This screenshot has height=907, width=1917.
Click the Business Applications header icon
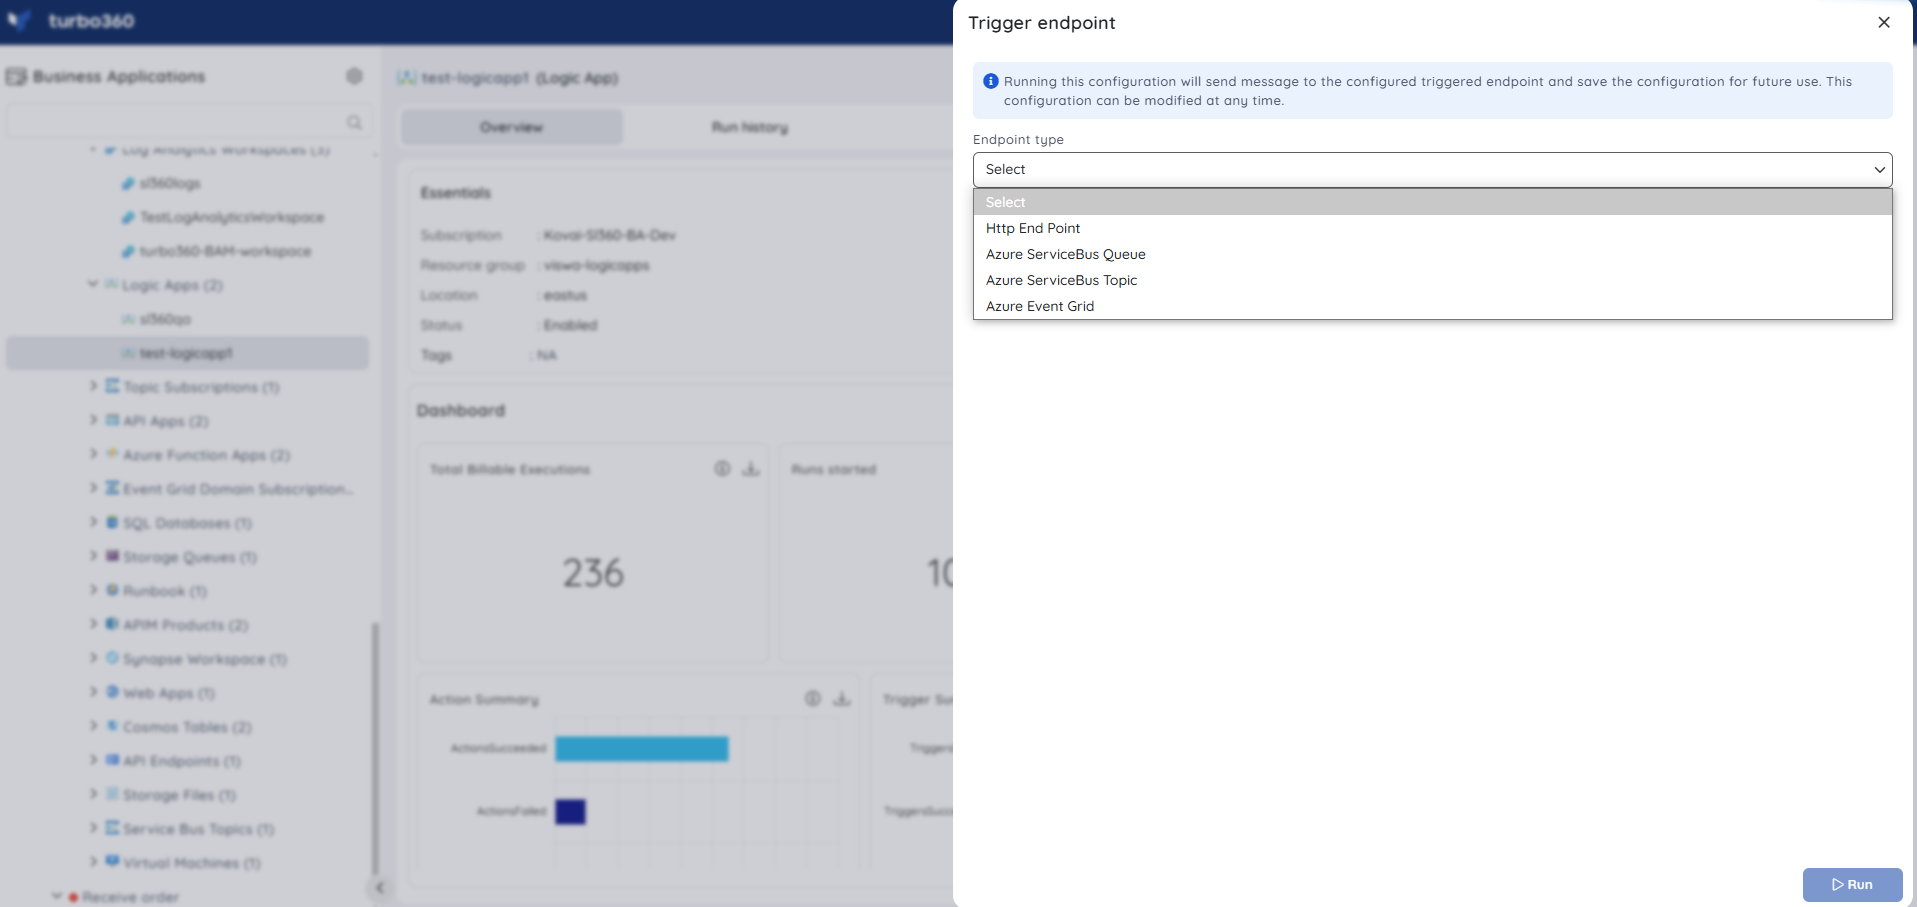coord(16,76)
